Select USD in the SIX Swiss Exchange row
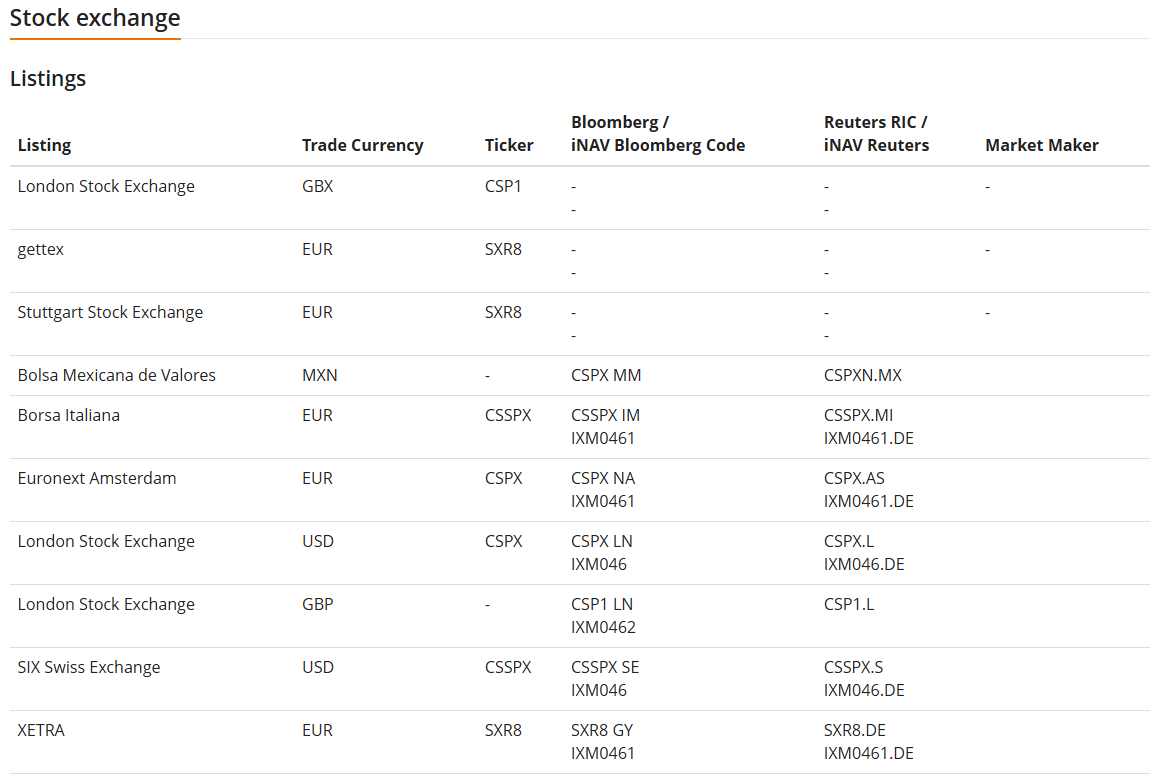 tap(318, 667)
